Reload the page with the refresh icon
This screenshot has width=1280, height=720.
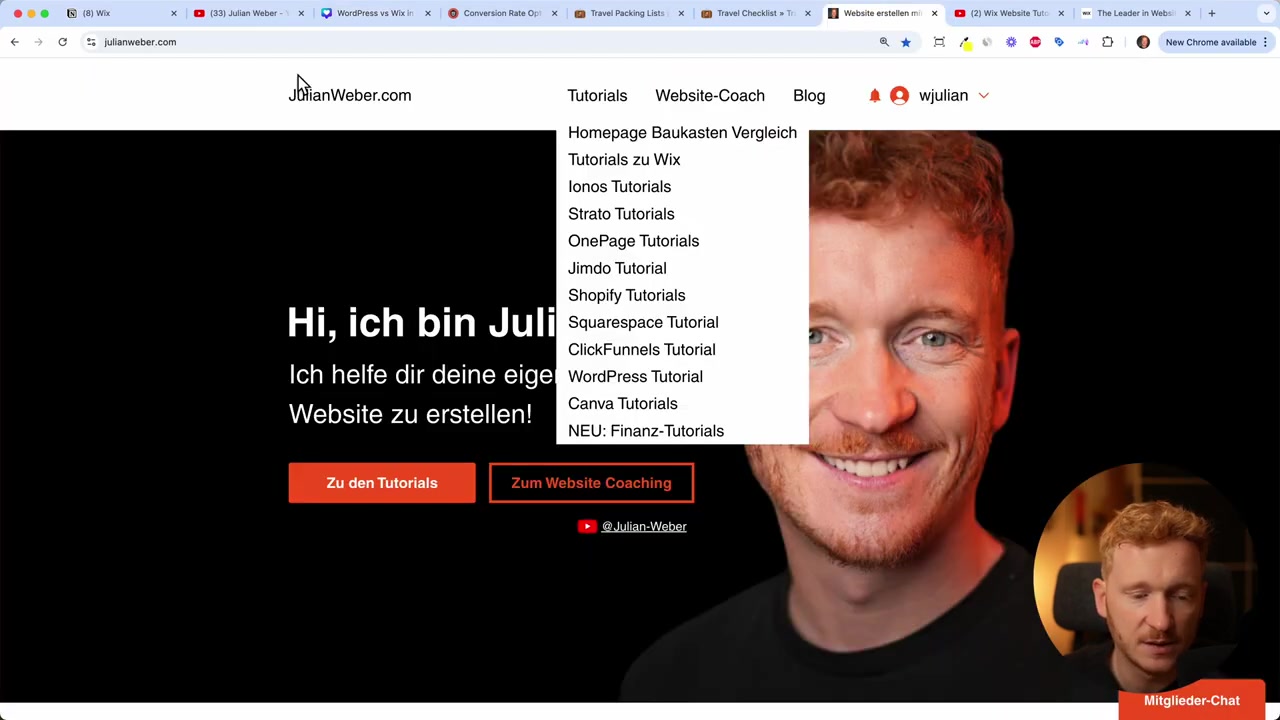62,42
